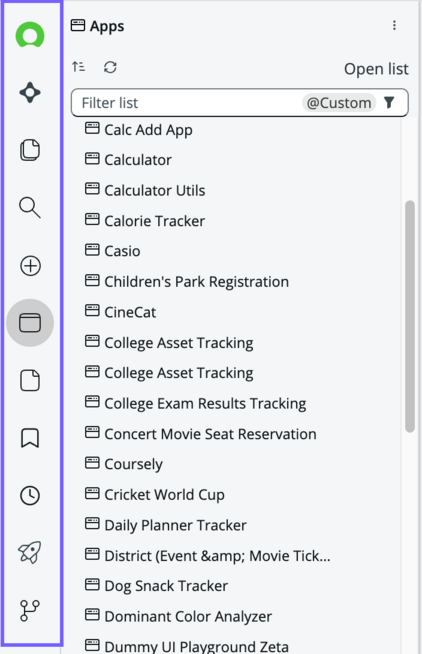Click the rocket icon in sidebar
This screenshot has width=422, height=654.
30,553
